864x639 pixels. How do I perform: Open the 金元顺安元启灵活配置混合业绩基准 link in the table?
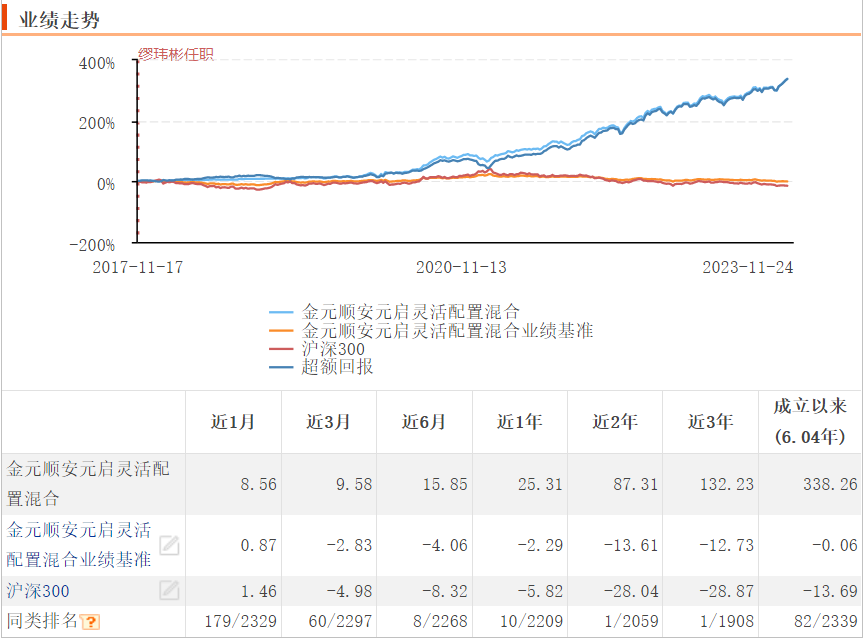coord(79,545)
